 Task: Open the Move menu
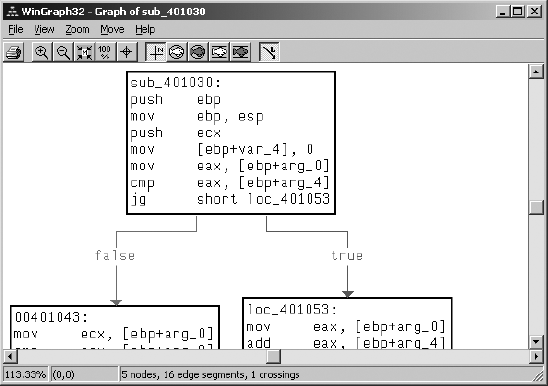[112, 29]
